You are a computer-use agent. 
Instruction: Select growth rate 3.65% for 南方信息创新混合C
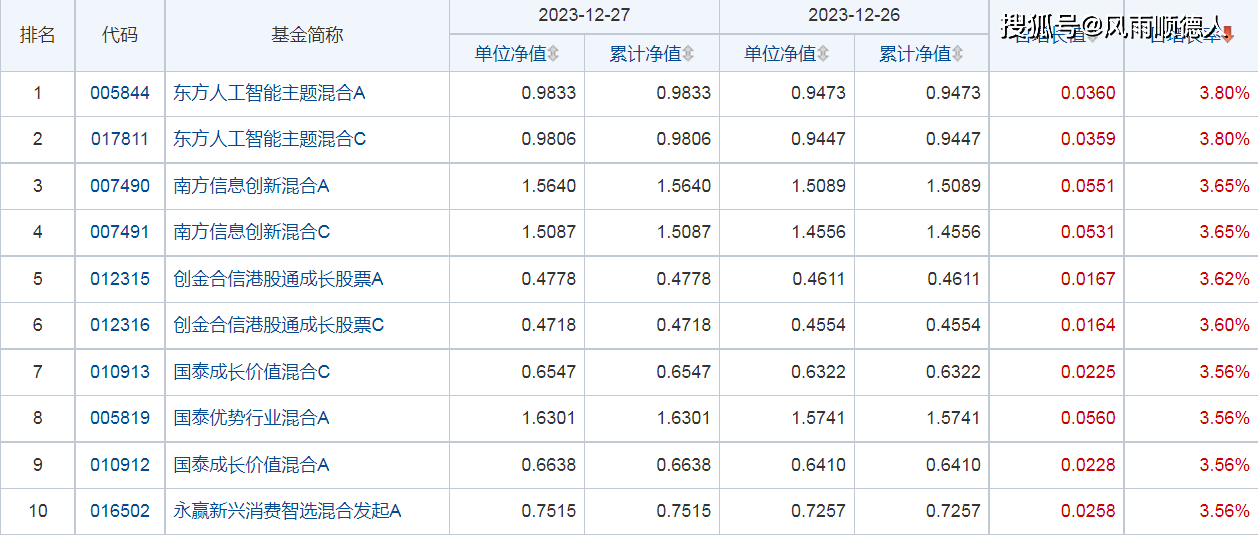(x=1225, y=232)
